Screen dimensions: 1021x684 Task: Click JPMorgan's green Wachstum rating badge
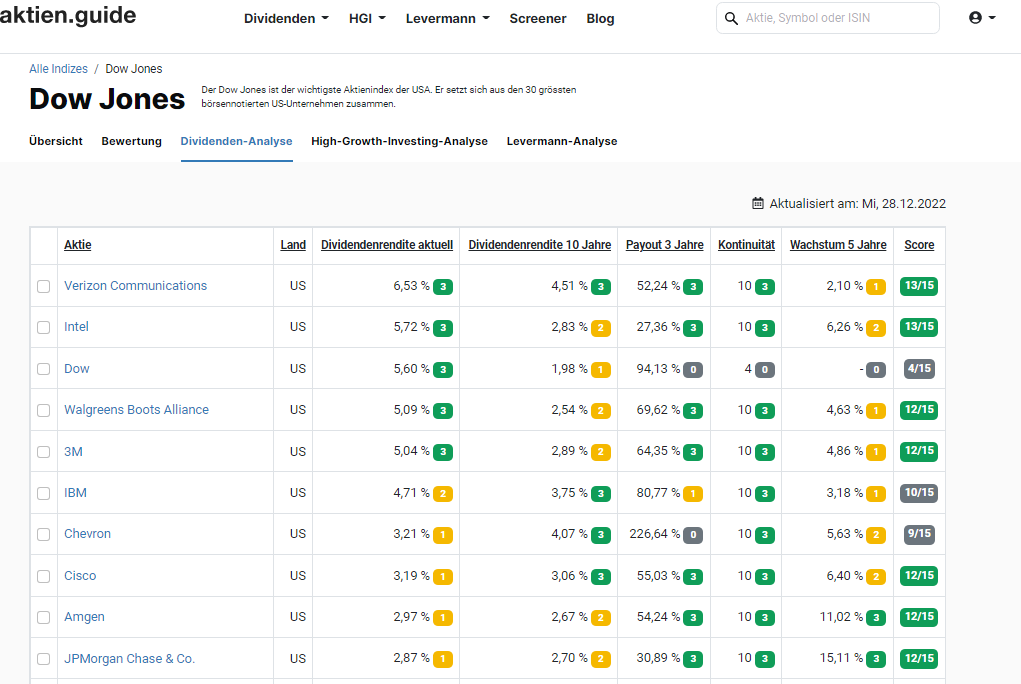point(876,659)
